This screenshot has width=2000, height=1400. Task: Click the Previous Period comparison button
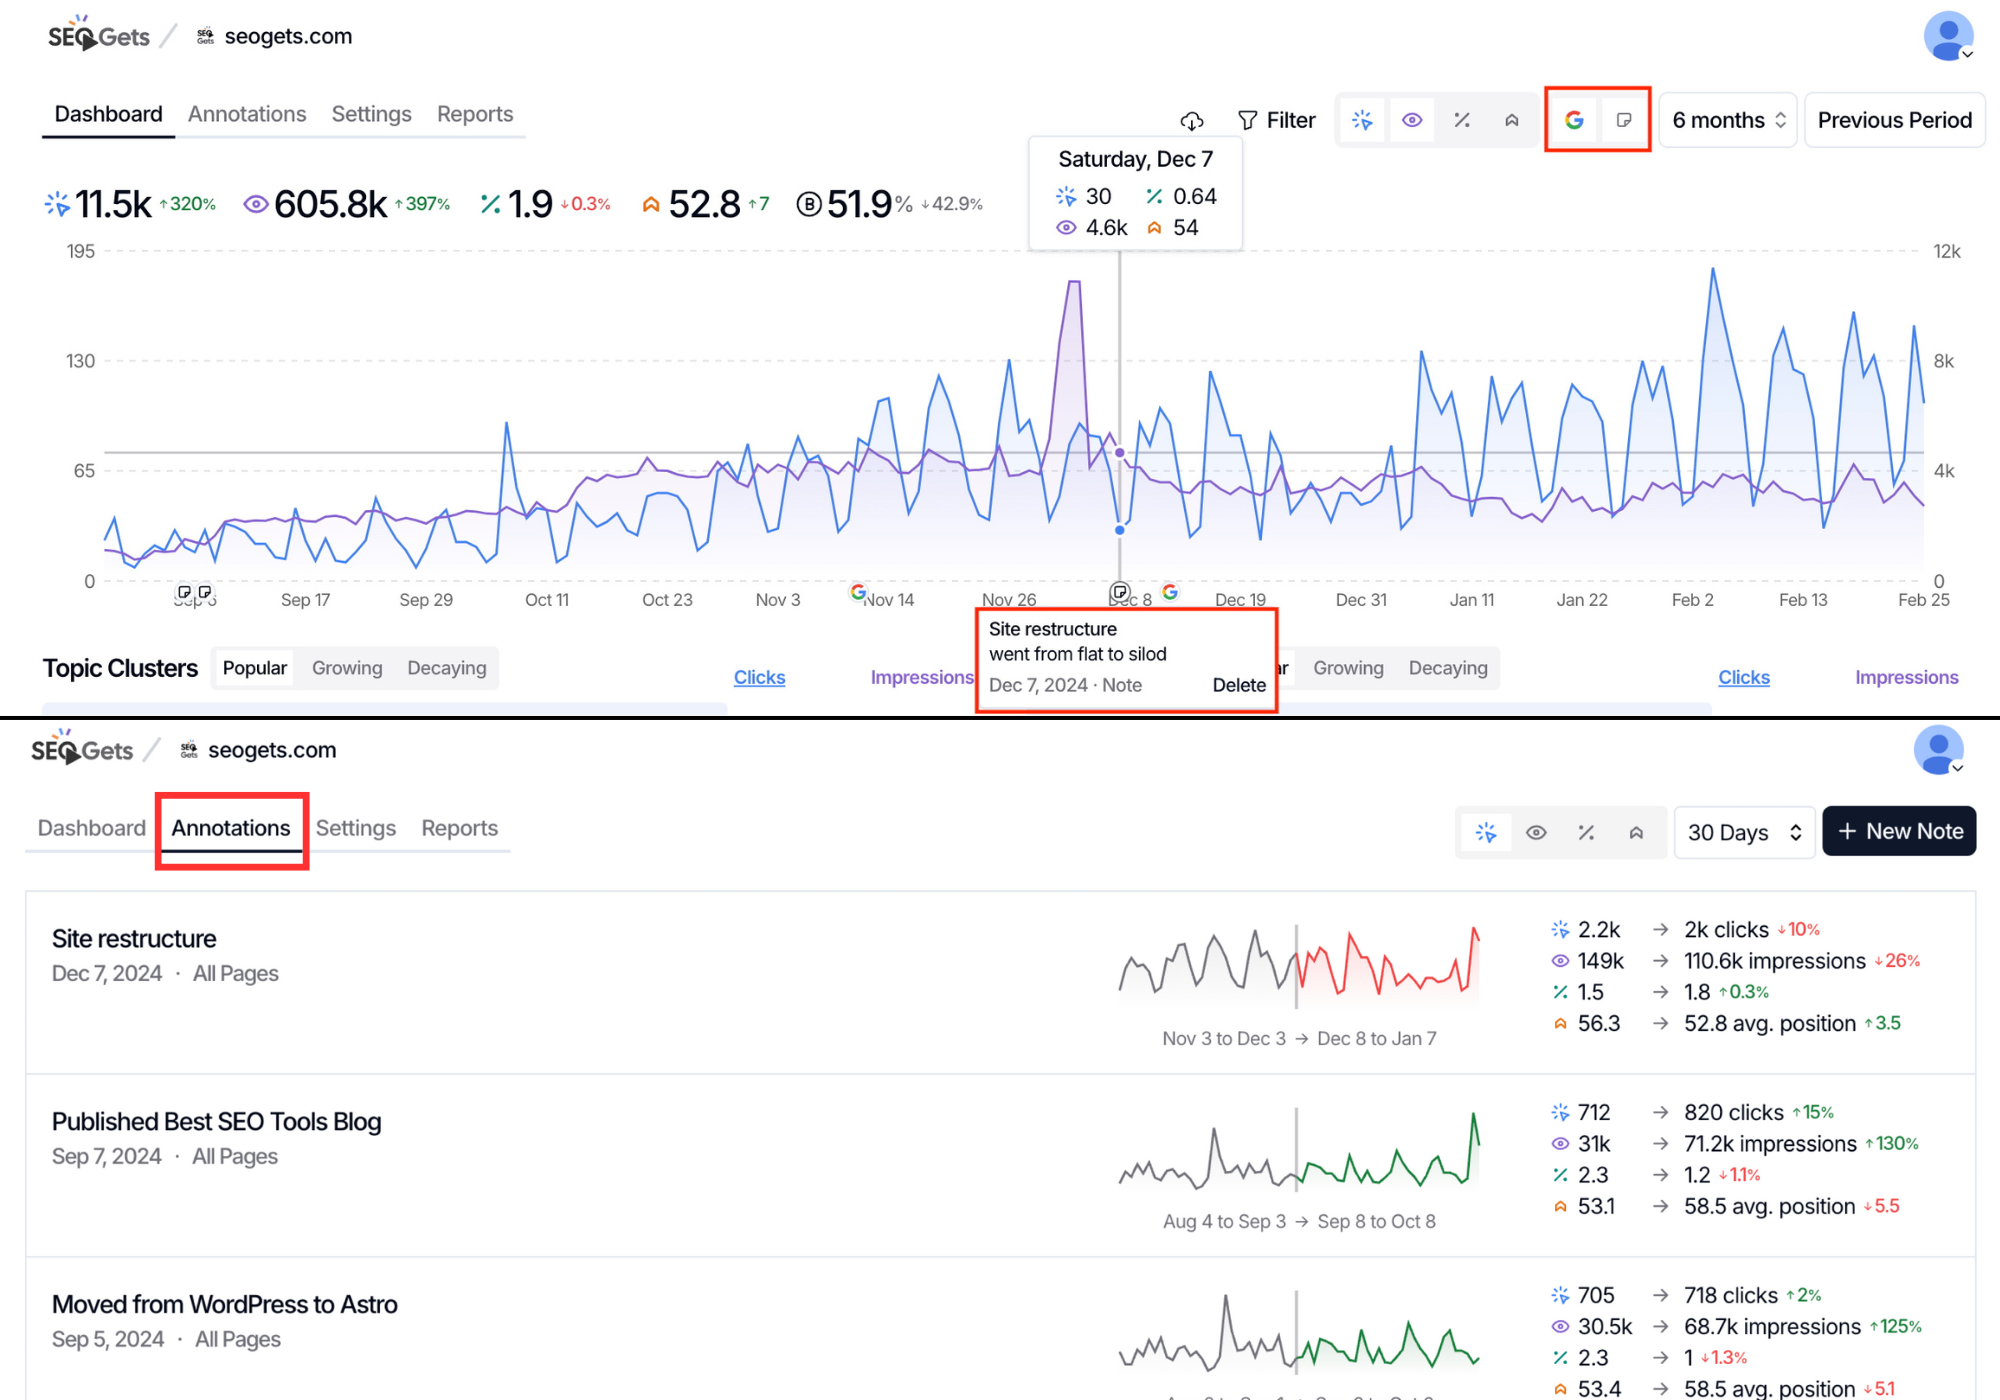coord(1893,120)
